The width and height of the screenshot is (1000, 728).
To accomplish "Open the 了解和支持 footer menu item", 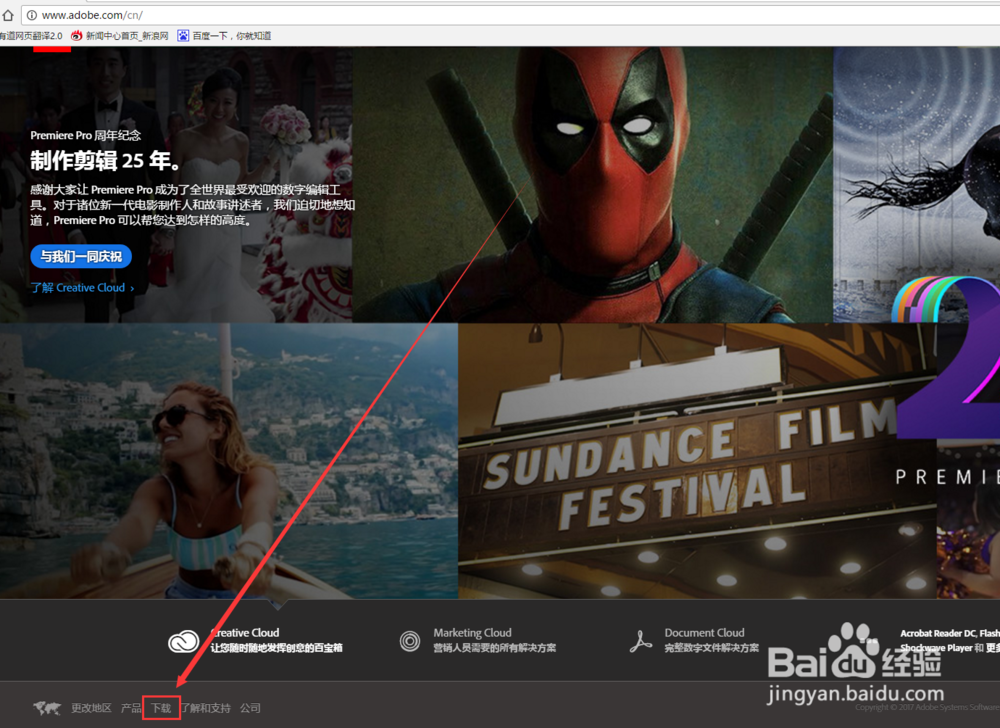I will tap(205, 708).
